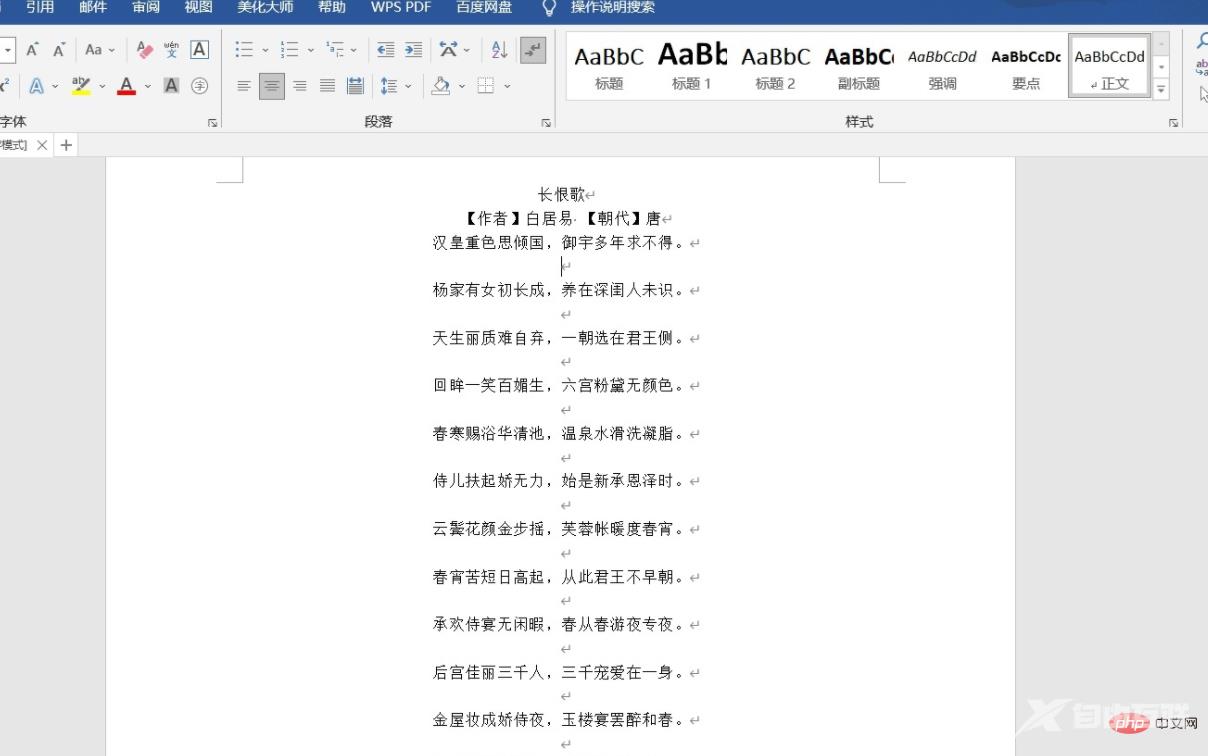Click the Increase Indent icon

[x=413, y=50]
